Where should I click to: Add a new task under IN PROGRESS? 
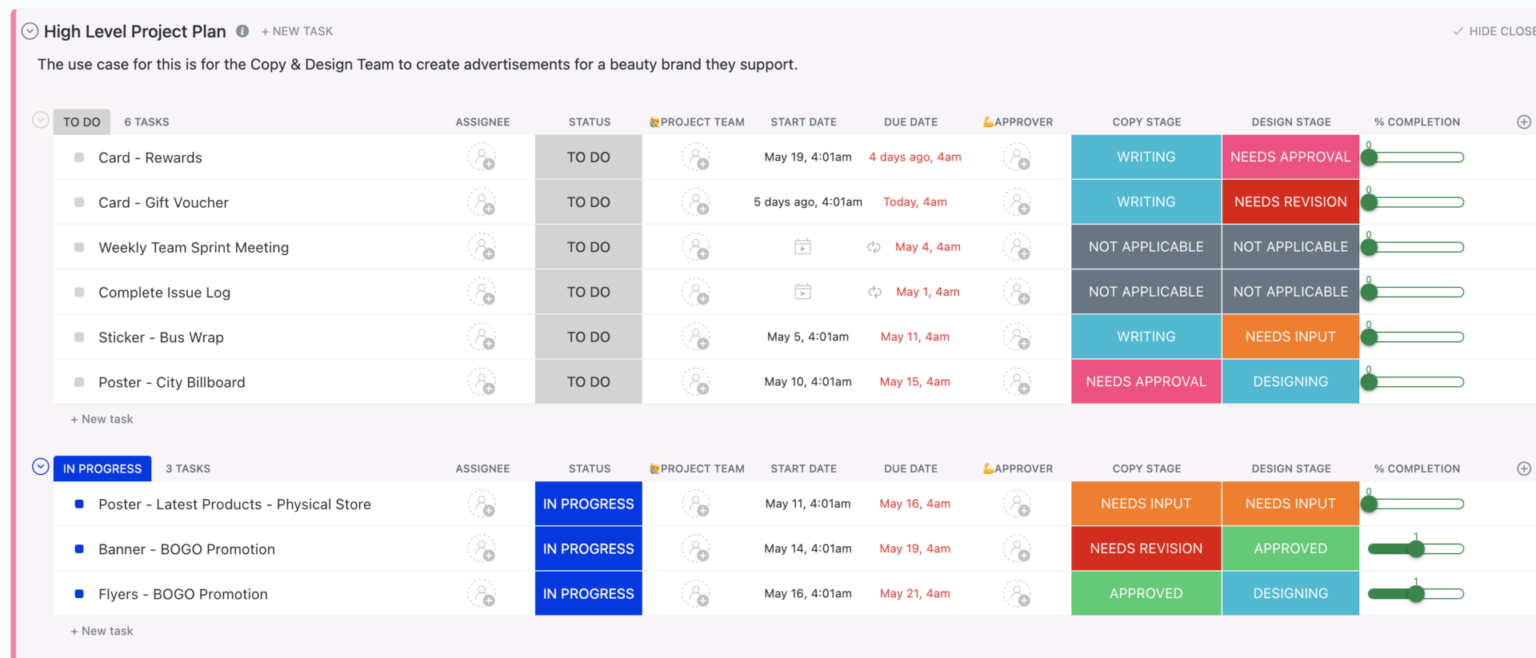point(101,630)
